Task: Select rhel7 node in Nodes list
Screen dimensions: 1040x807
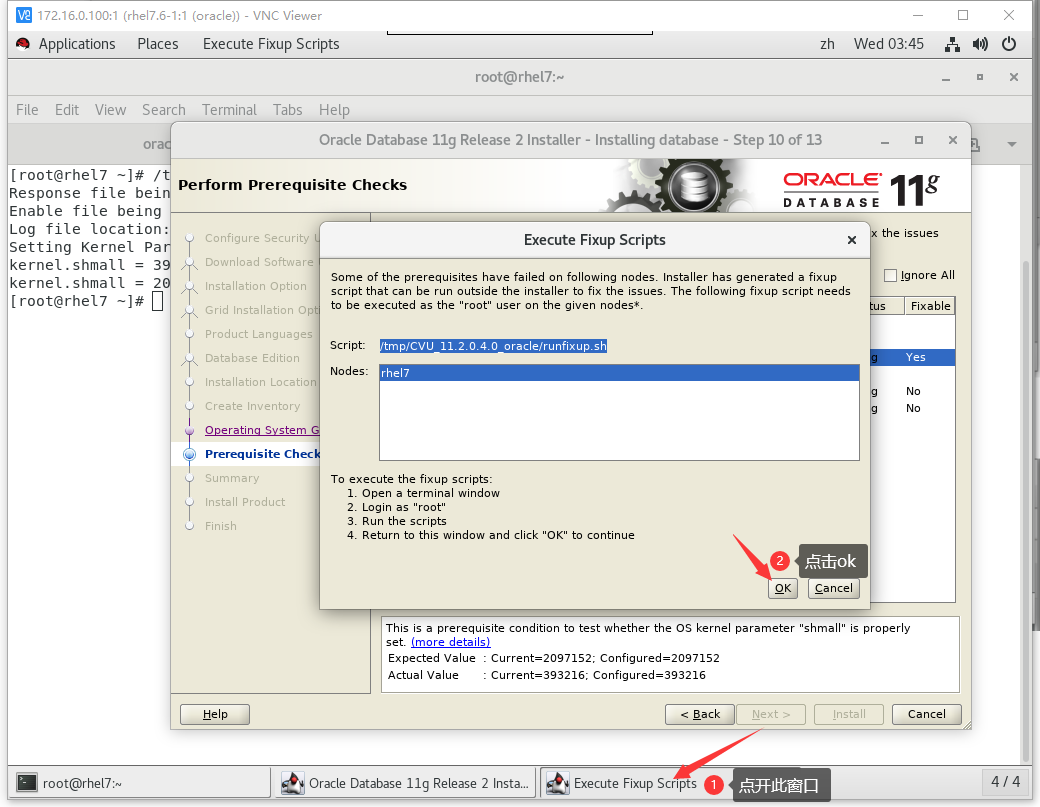Action: pyautogui.click(x=619, y=373)
